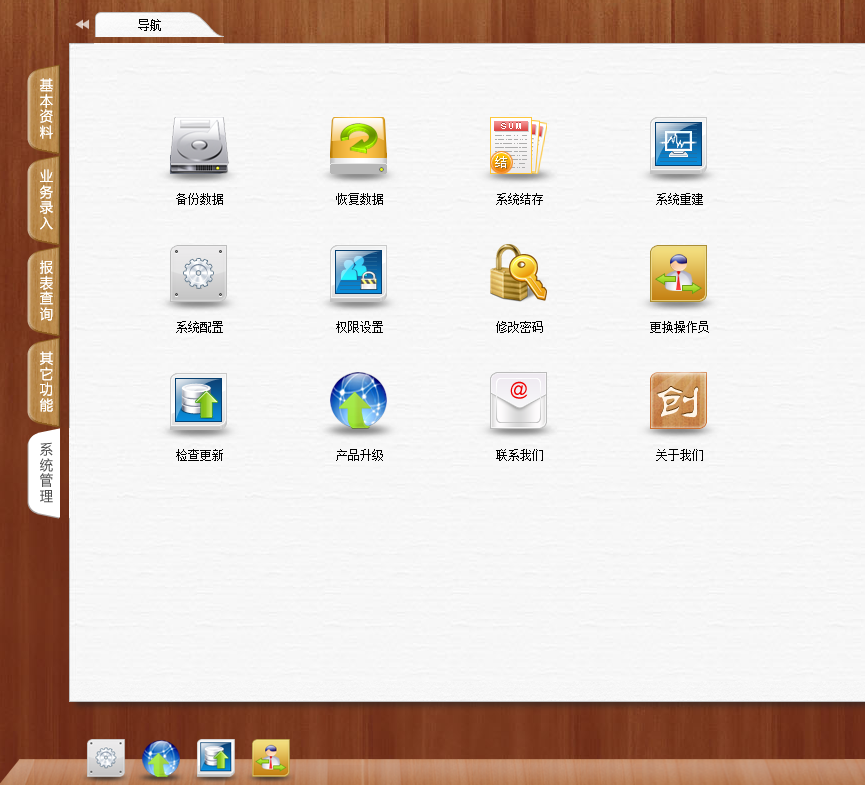The height and width of the screenshot is (785, 865).
Task: Click the 系统重建 text label
Action: click(679, 199)
